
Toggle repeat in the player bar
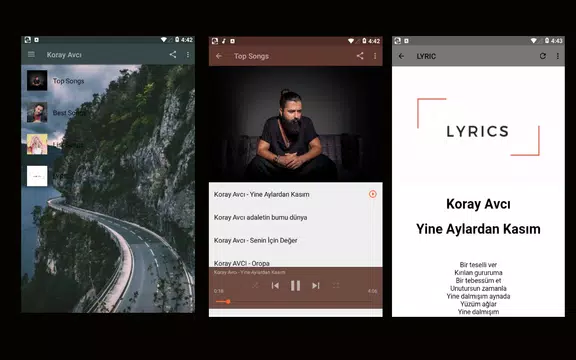(x=336, y=285)
